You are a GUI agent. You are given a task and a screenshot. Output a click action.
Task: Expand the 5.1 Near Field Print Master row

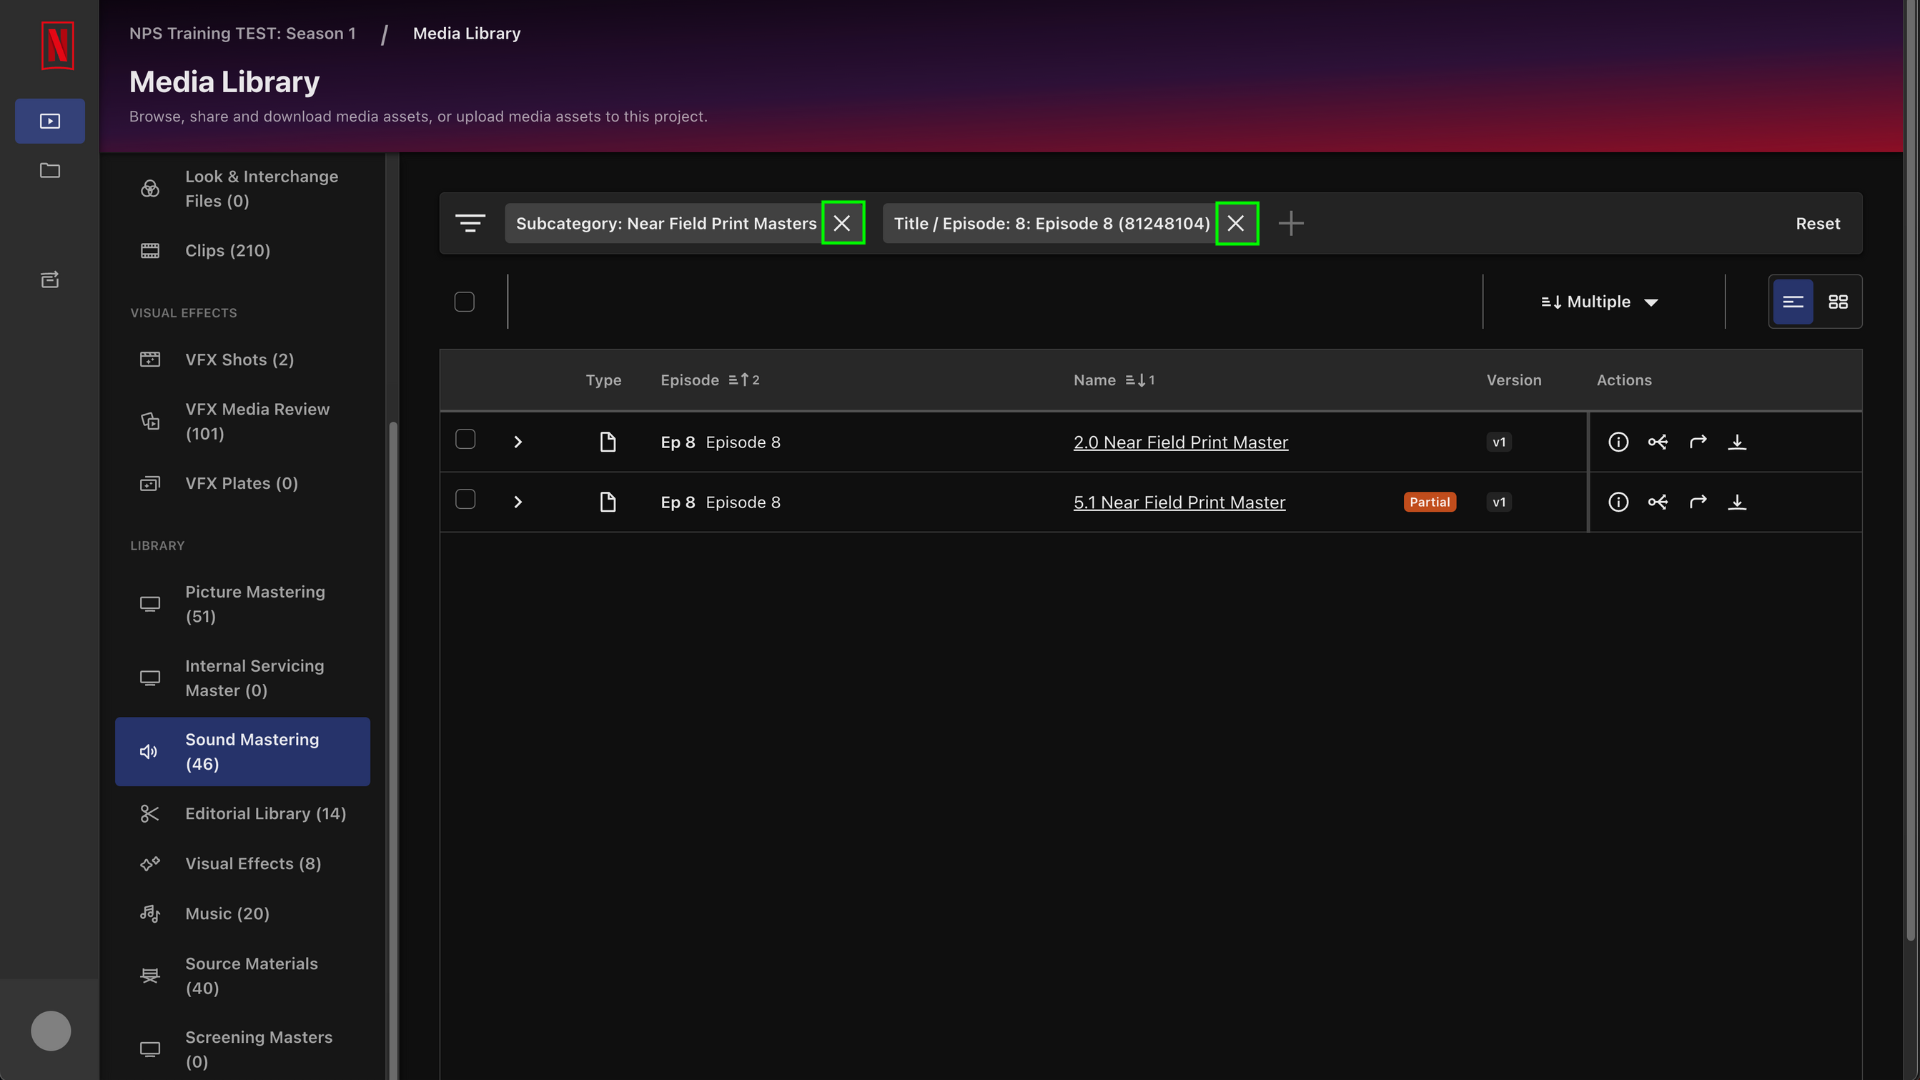click(x=518, y=502)
